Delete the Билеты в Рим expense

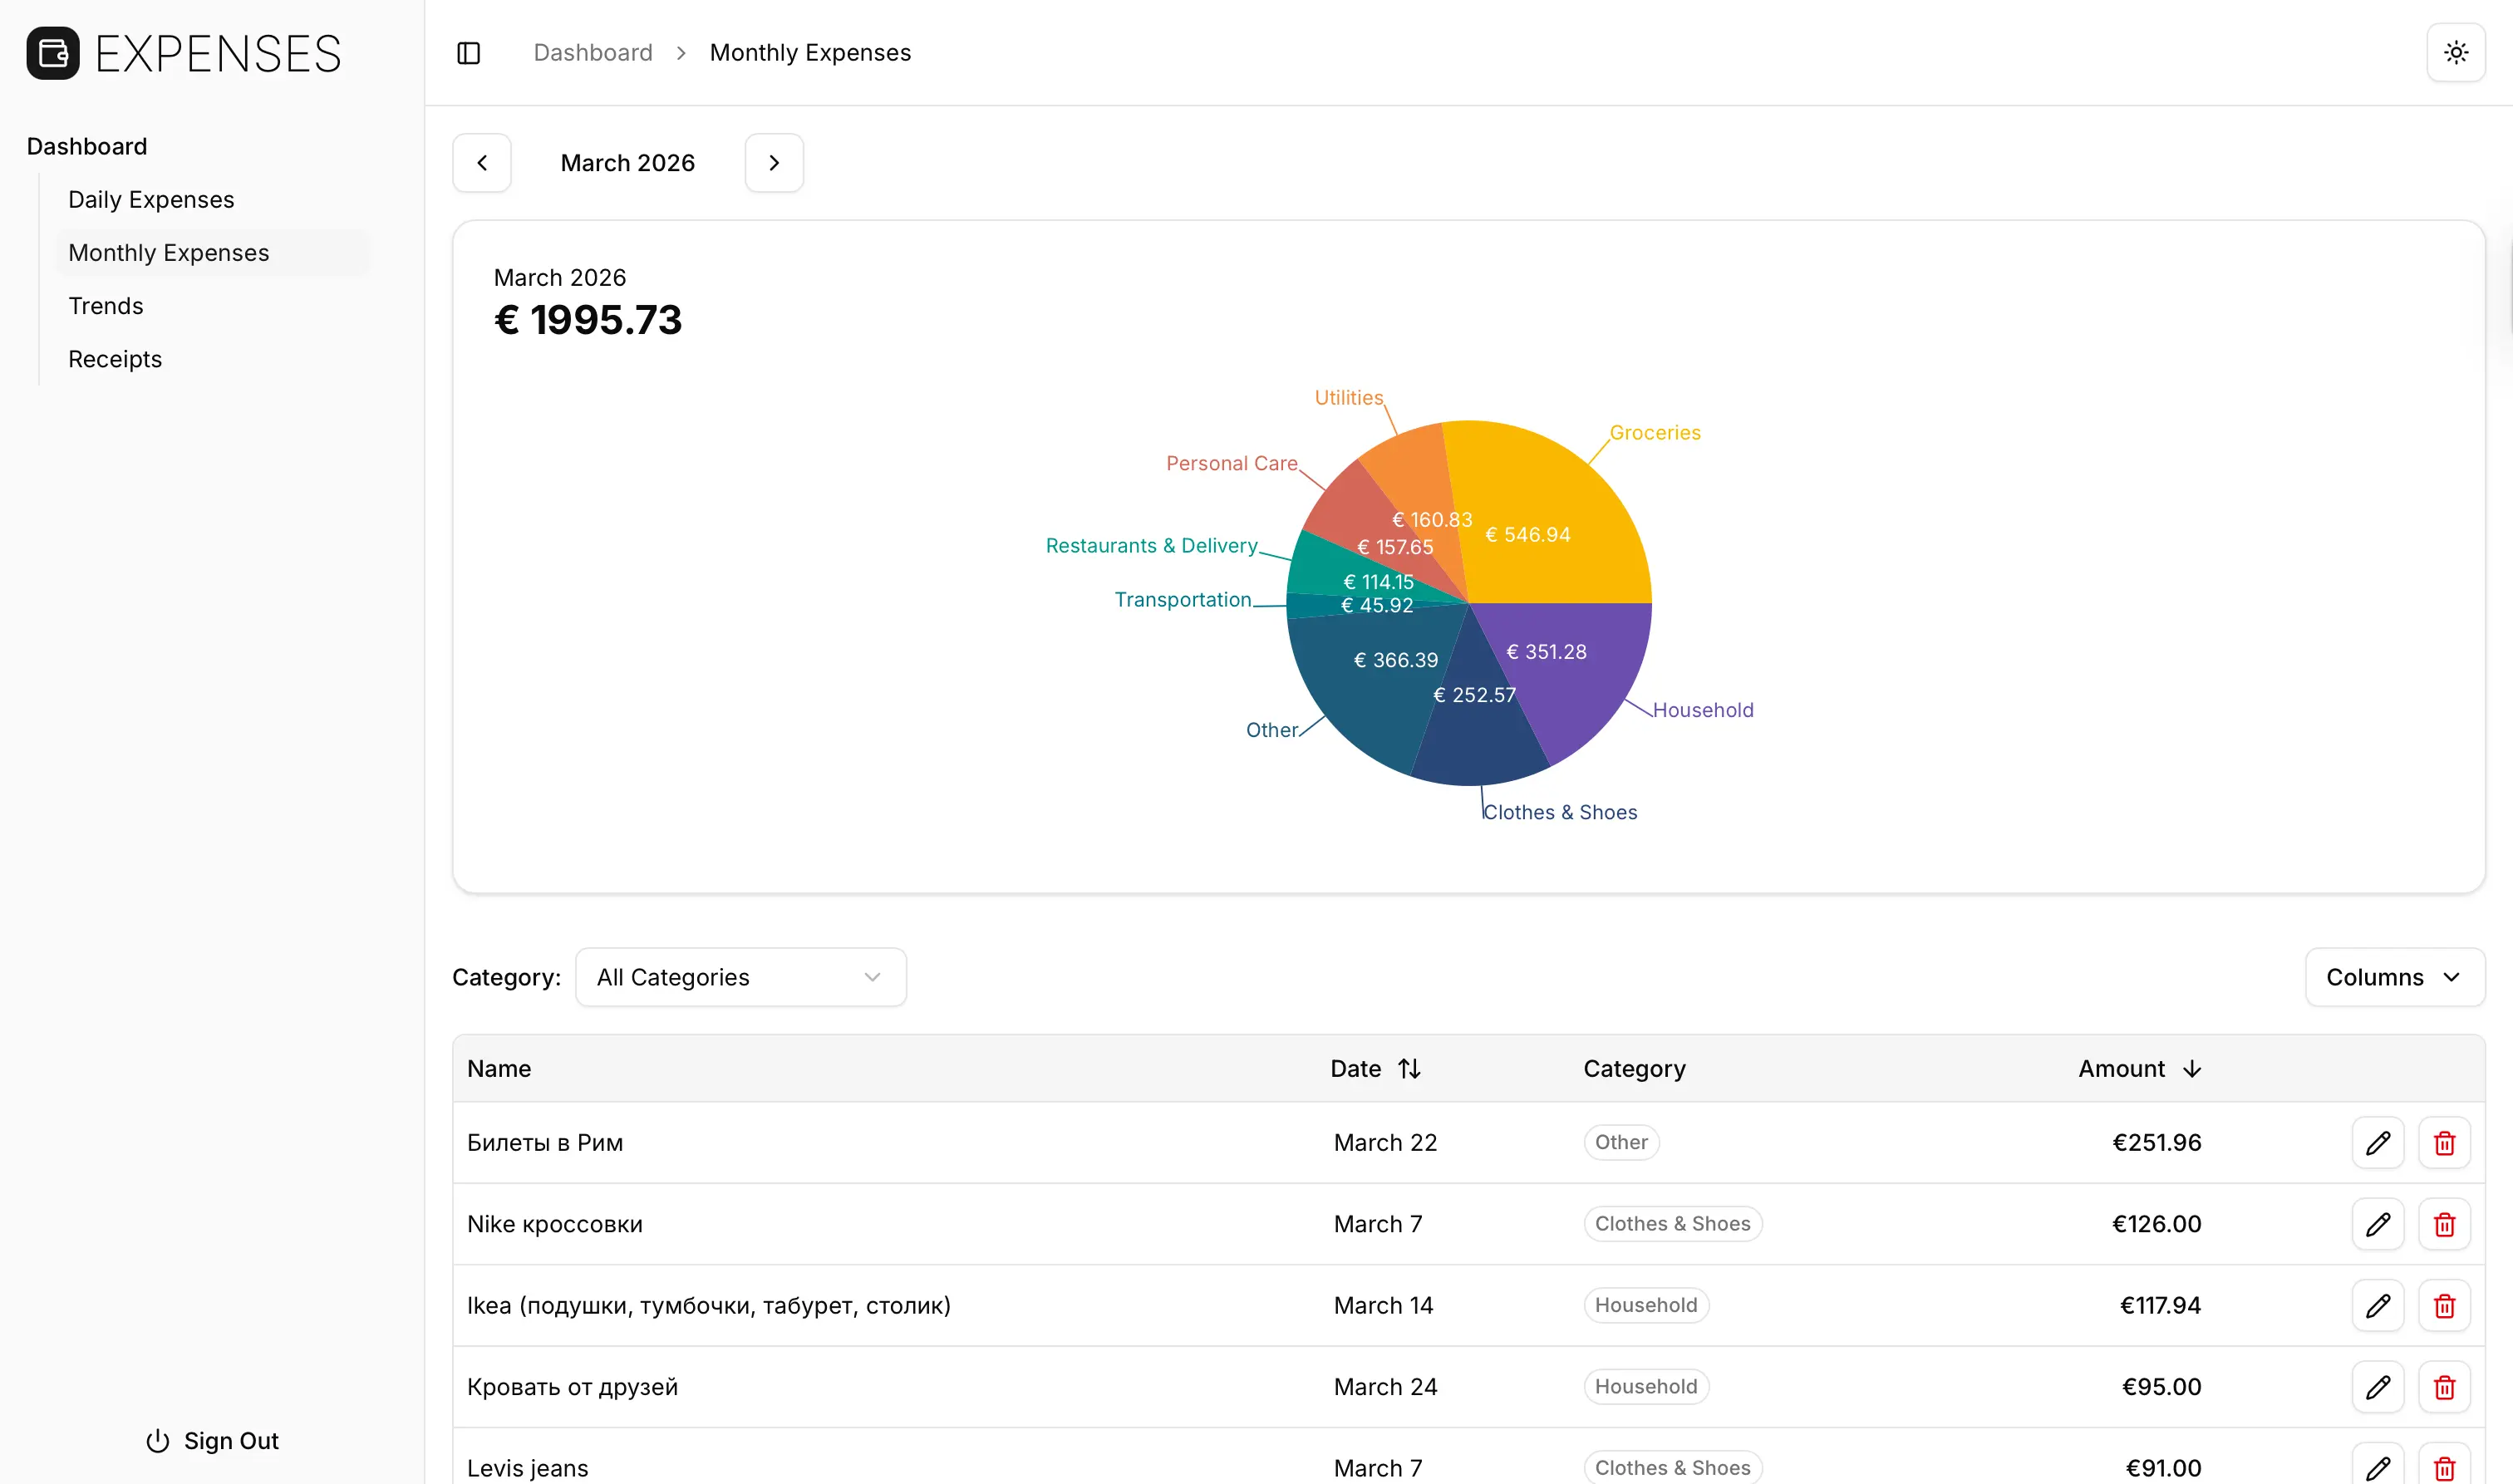click(2444, 1142)
